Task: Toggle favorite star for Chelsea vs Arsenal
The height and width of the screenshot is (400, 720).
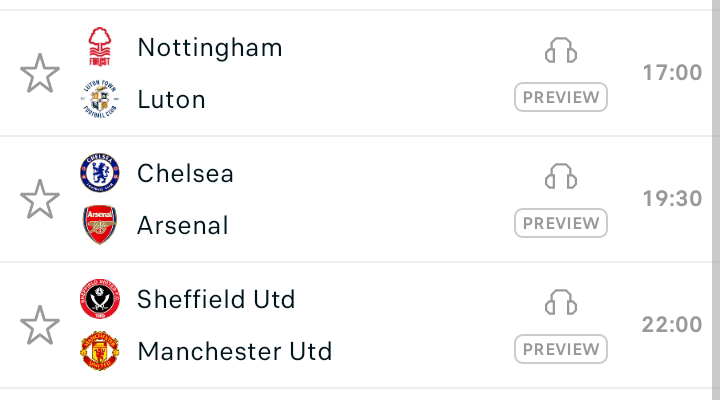Action: click(40, 199)
